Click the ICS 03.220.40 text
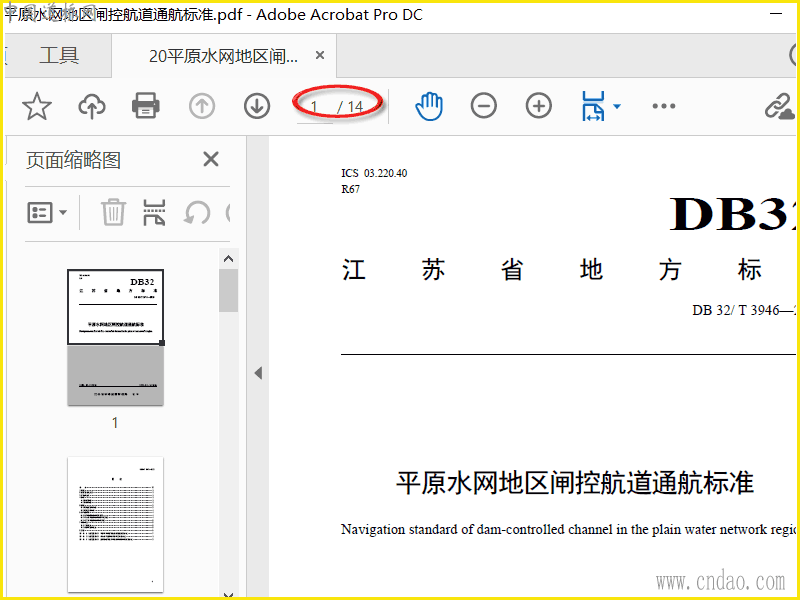This screenshot has height=600, width=800. 374,173
